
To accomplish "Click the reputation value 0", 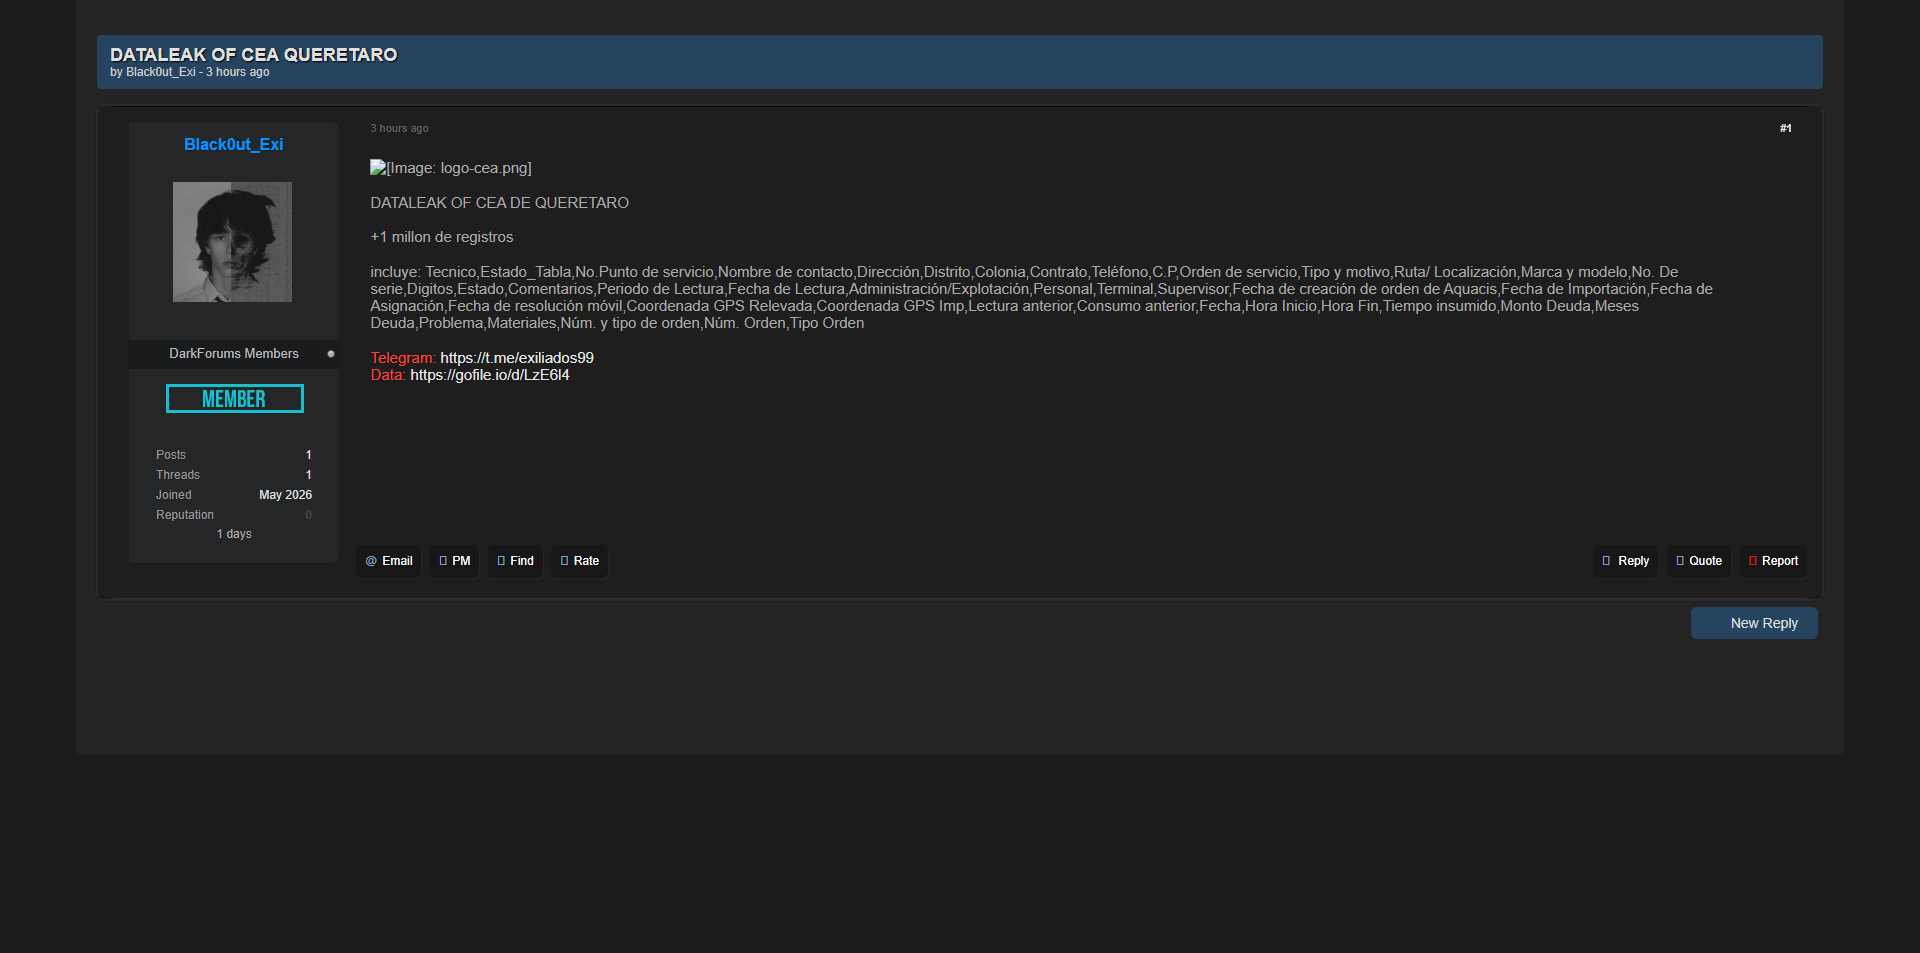I will [309, 515].
